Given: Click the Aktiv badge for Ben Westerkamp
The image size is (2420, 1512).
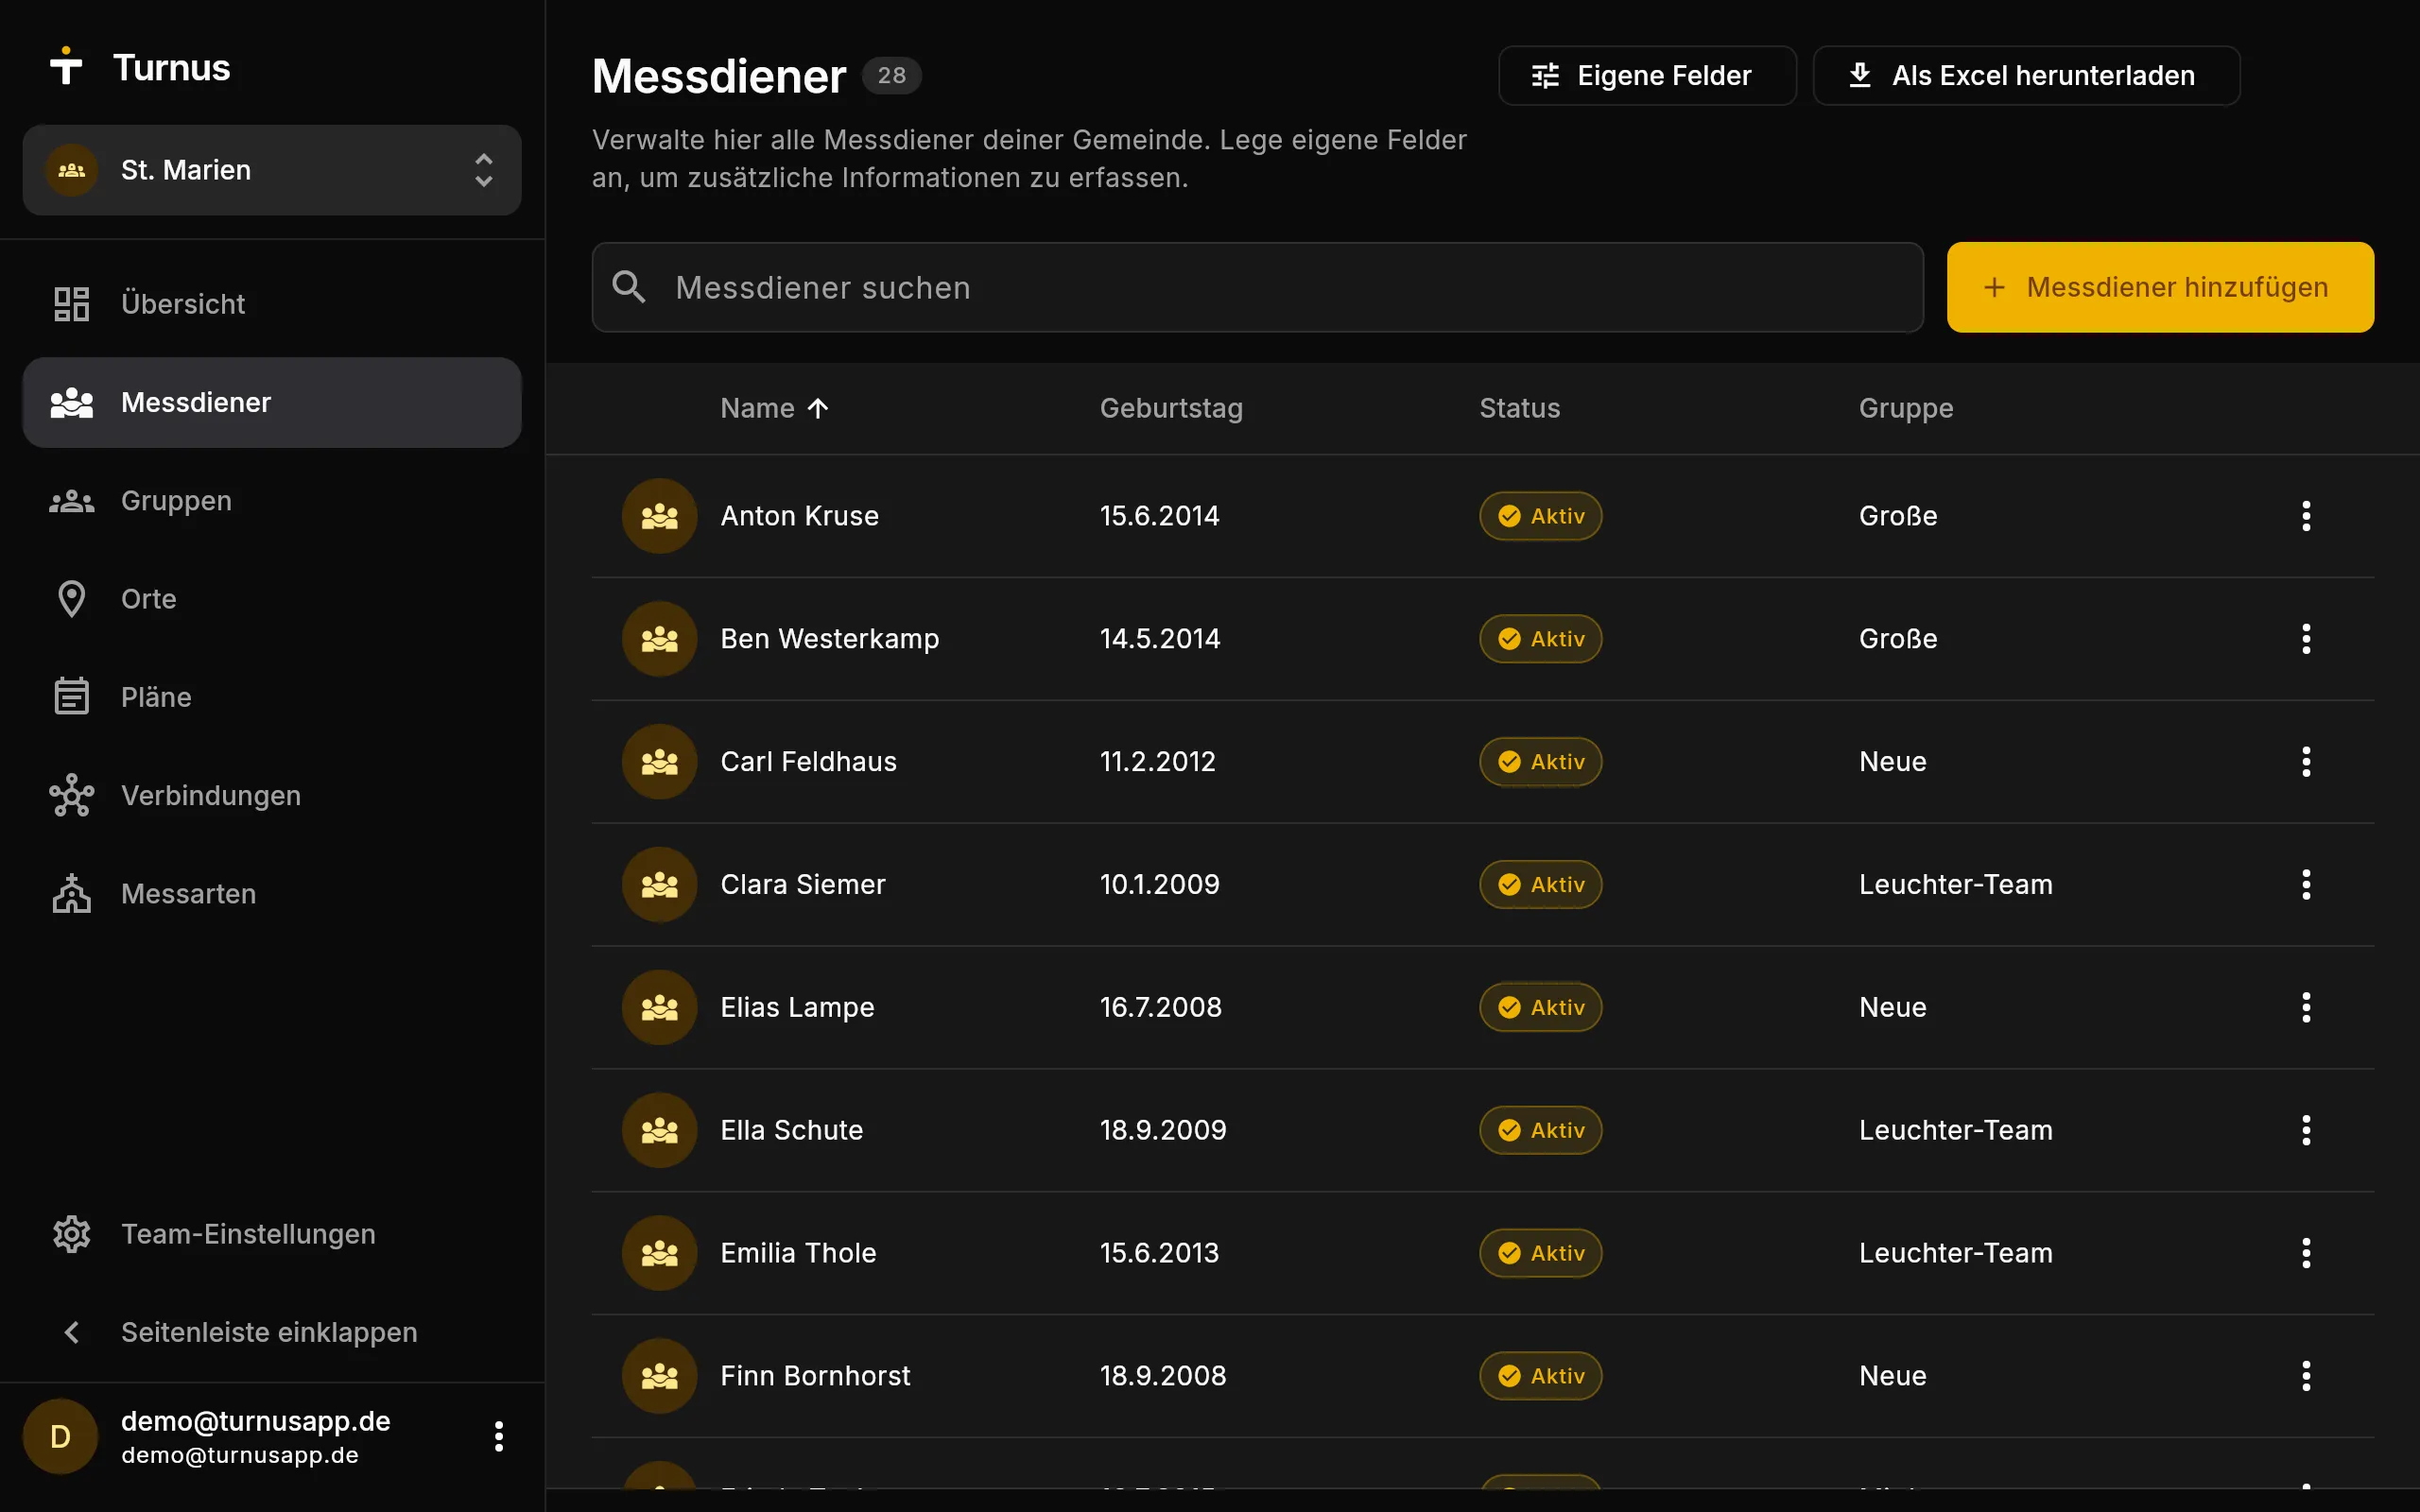Looking at the screenshot, I should (1540, 639).
